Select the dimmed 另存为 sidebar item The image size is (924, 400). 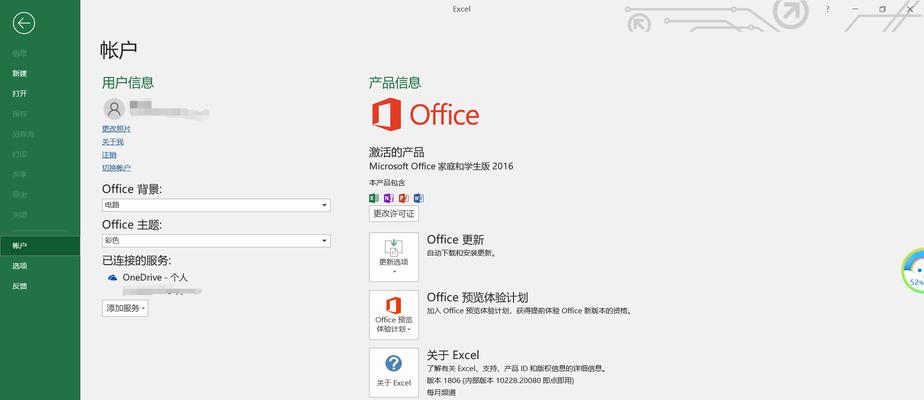tap(23, 134)
